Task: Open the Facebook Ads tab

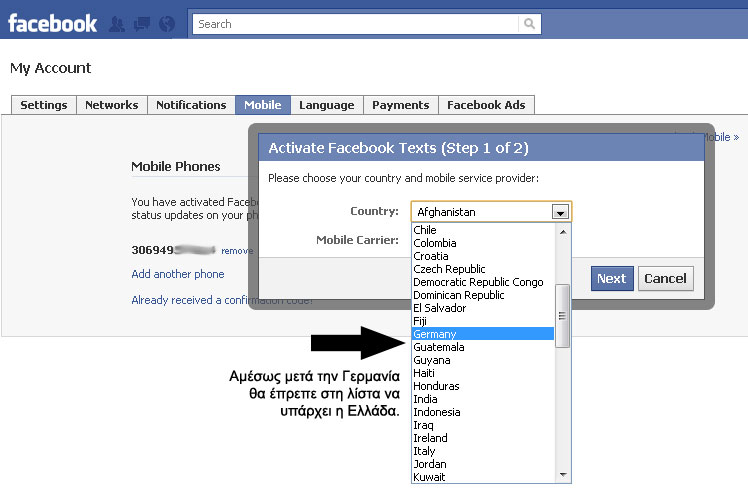Action: (x=486, y=105)
